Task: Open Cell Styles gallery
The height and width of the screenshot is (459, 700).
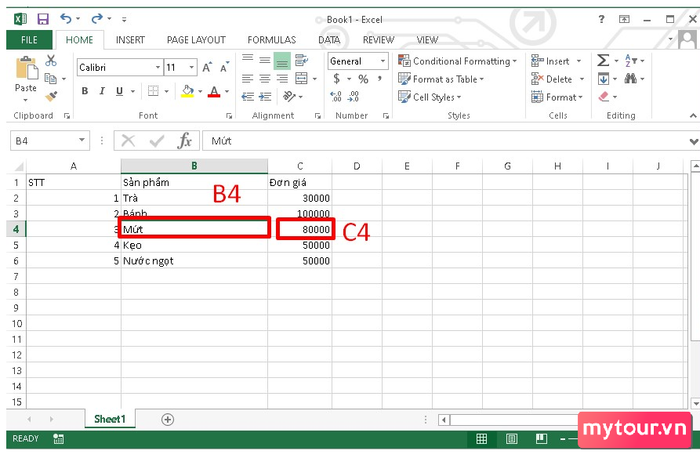Action: tap(430, 97)
